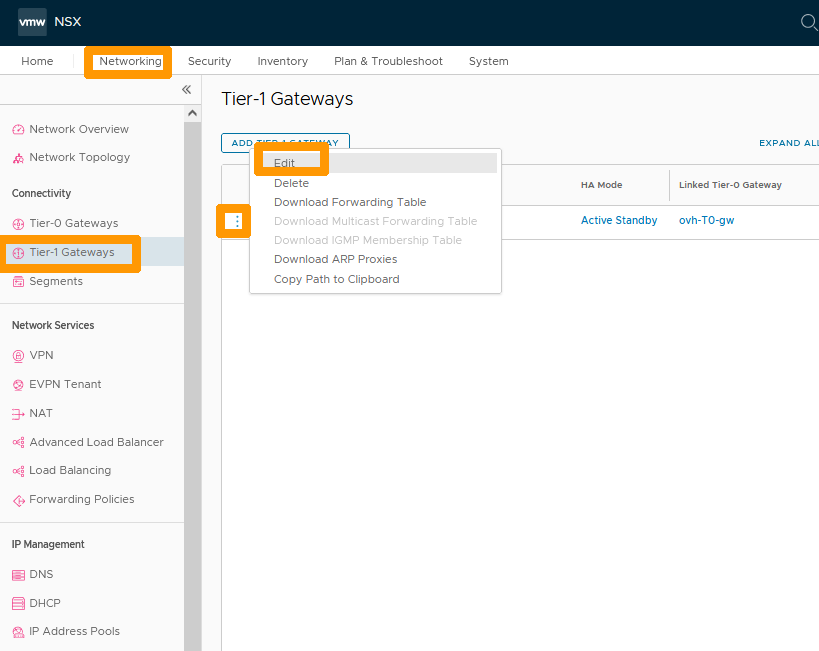The image size is (819, 651).
Task: Open the Segments section
Action: (x=54, y=281)
